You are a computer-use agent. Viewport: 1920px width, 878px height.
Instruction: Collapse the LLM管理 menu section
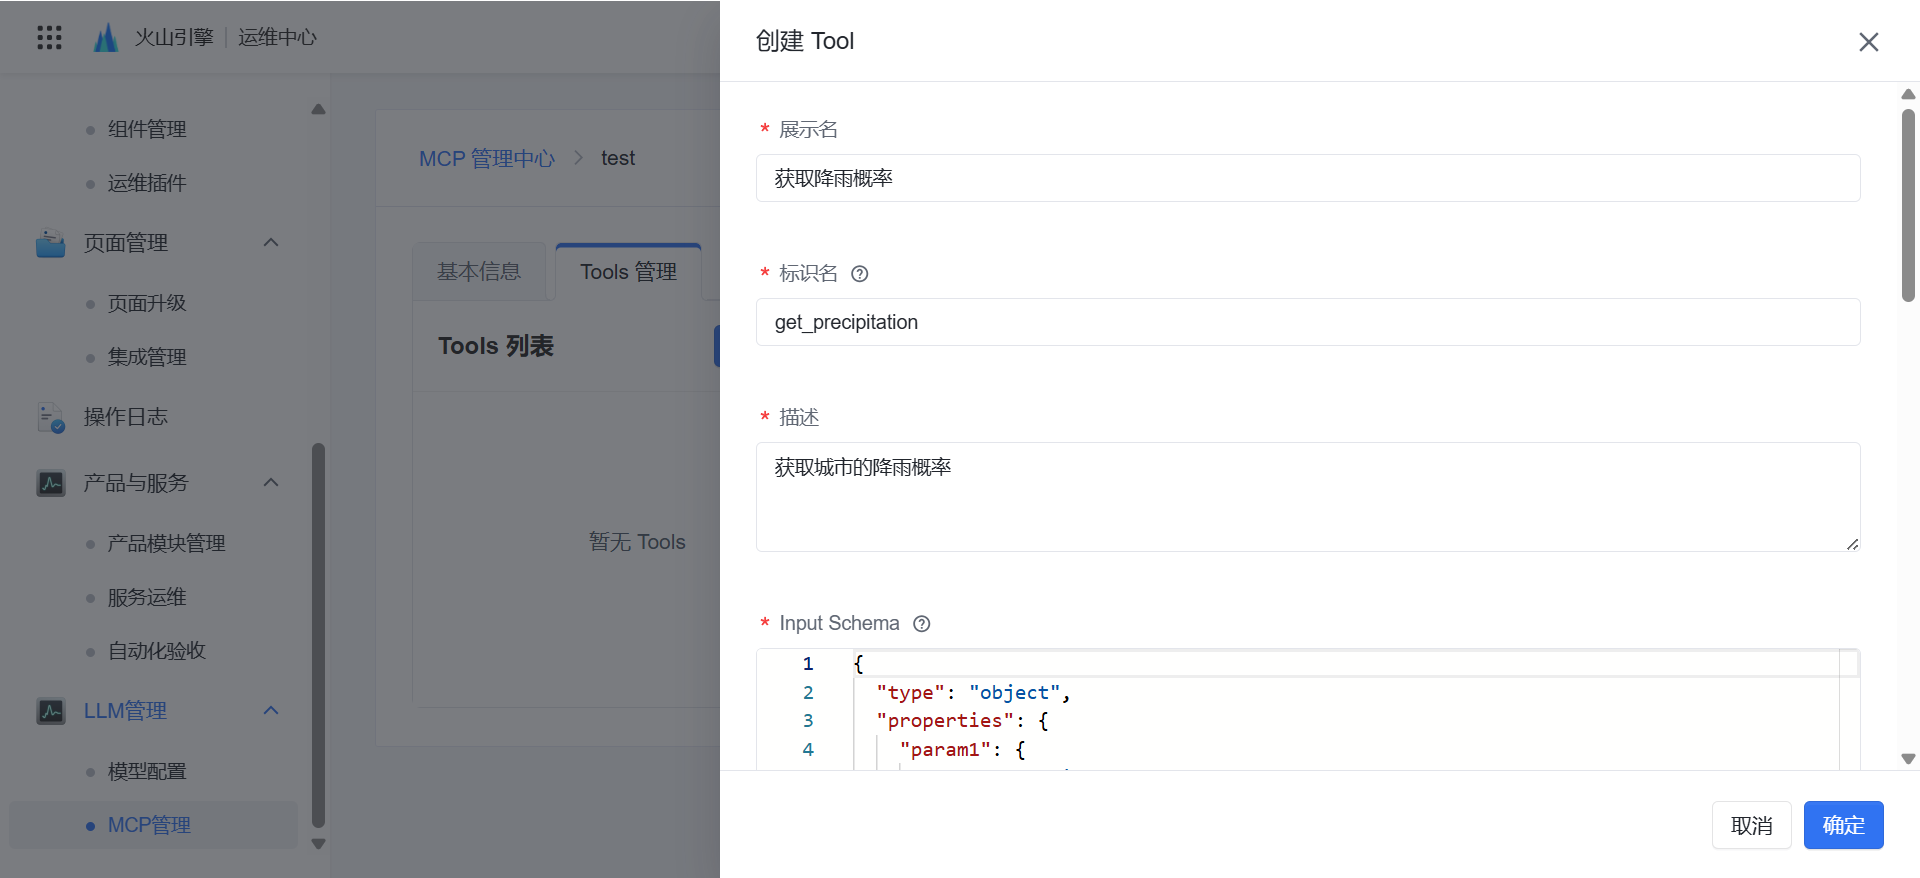point(271,711)
